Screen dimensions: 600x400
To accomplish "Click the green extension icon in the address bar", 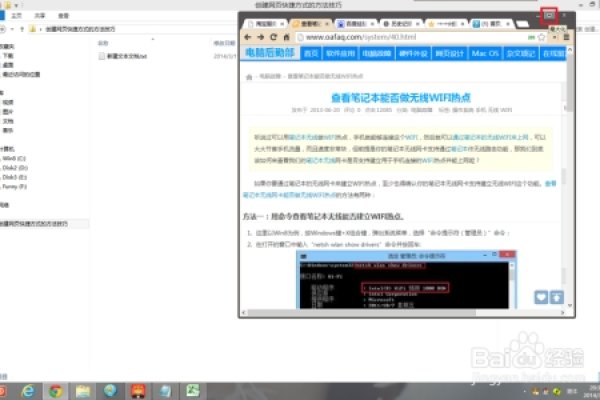I will 531,37.
